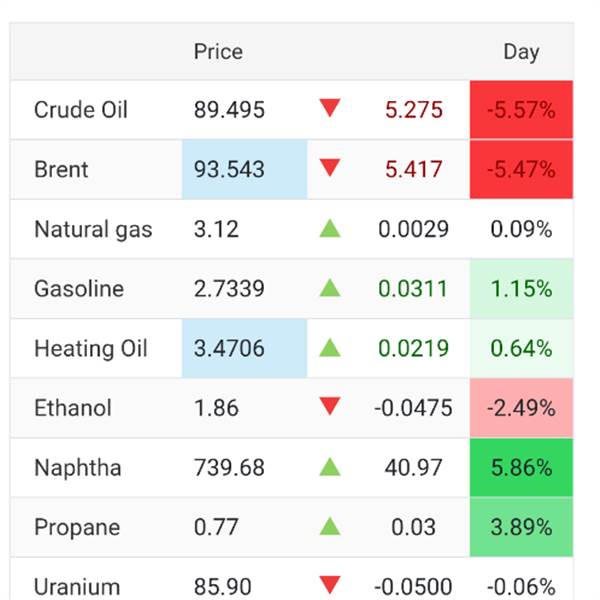Open the Natural gas commodity link

pyautogui.click(x=93, y=230)
